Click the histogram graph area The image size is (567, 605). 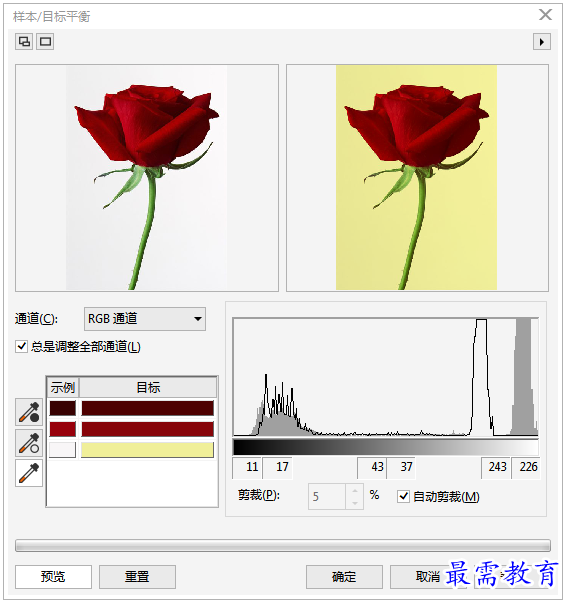[x=386, y=377]
